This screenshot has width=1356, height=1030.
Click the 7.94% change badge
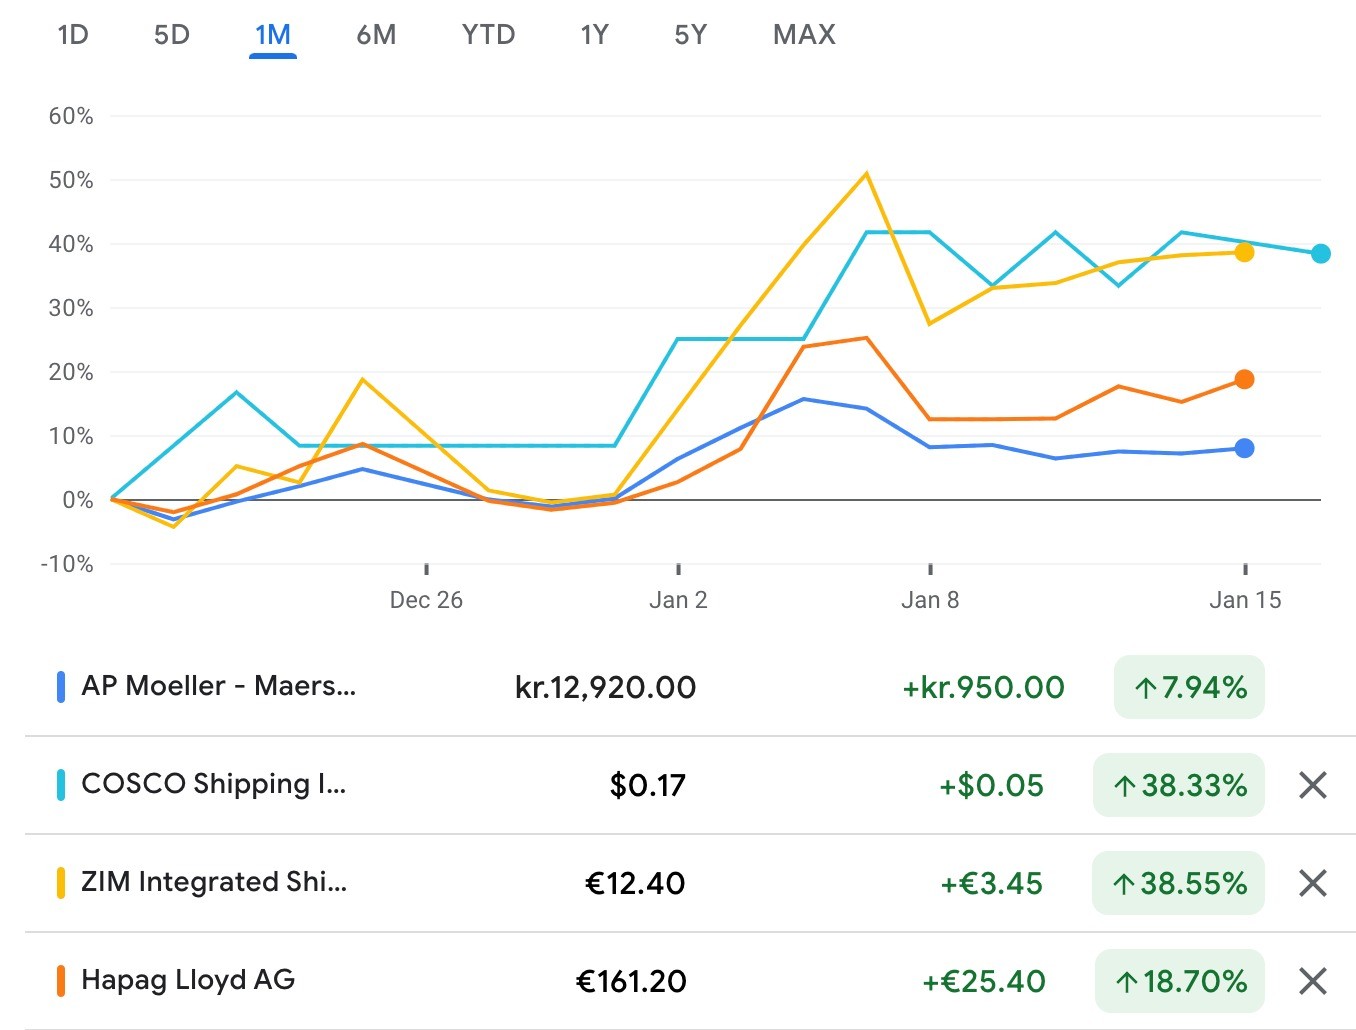coord(1189,687)
